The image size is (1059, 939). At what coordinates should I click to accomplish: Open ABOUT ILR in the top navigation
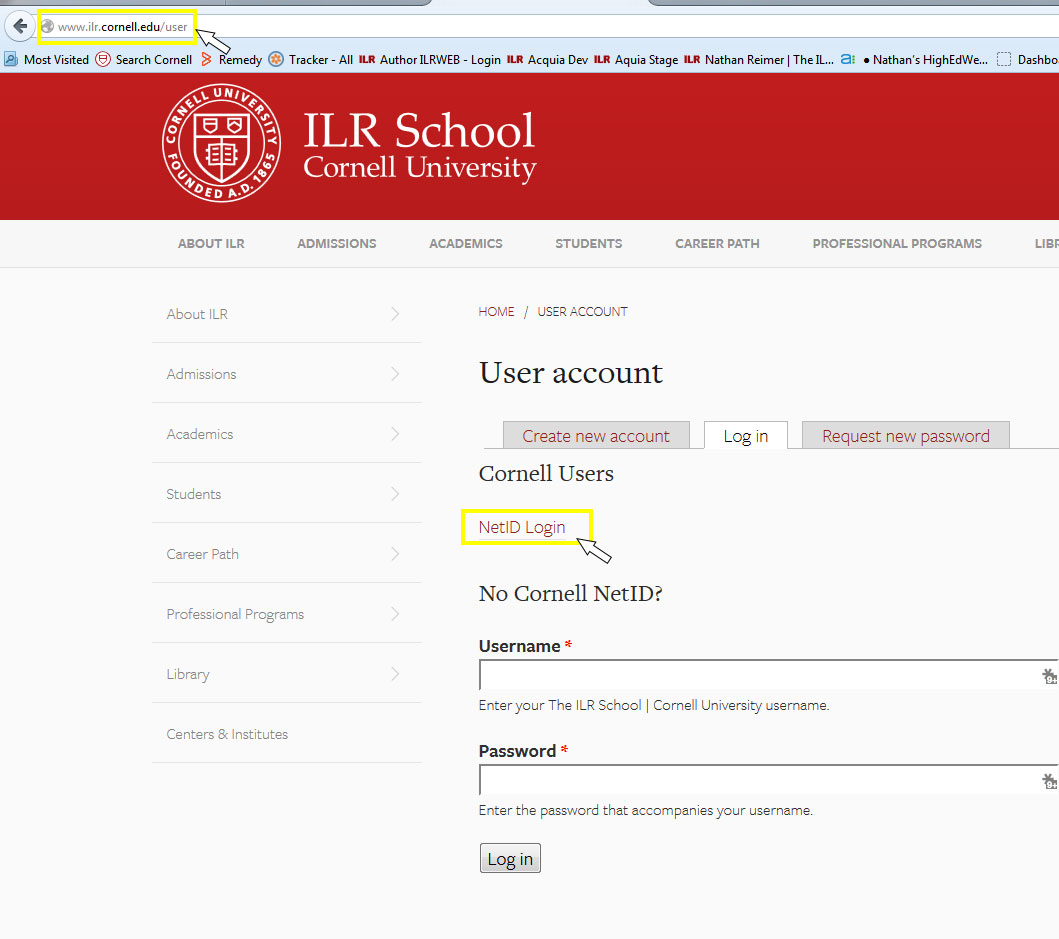click(x=211, y=243)
